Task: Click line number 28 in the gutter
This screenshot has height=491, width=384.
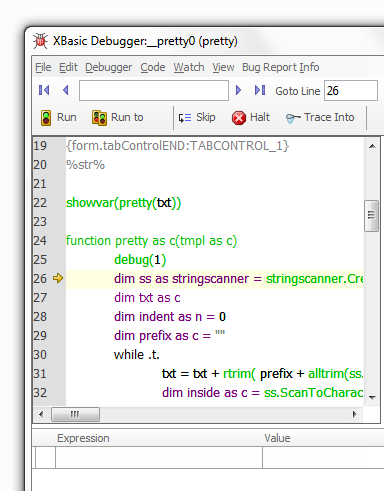Action: (x=40, y=317)
